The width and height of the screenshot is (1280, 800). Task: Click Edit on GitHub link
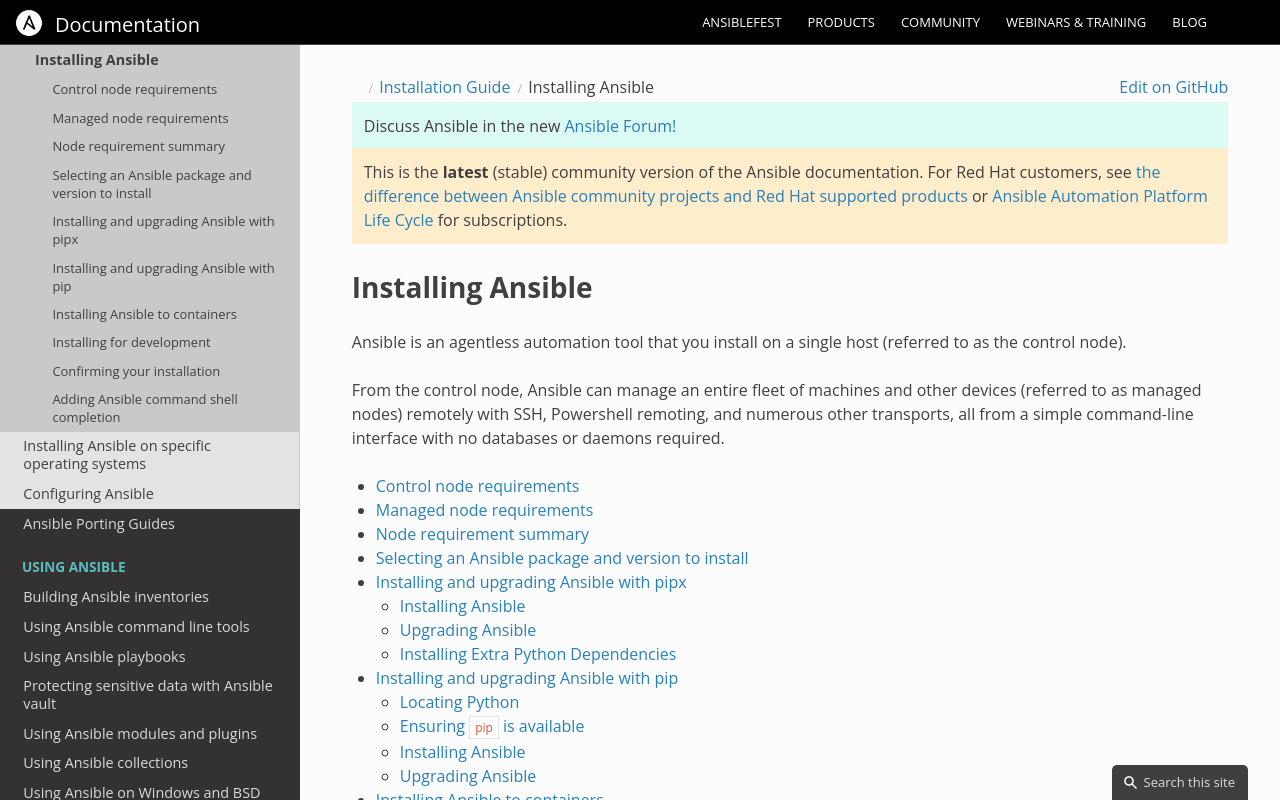click(1173, 87)
